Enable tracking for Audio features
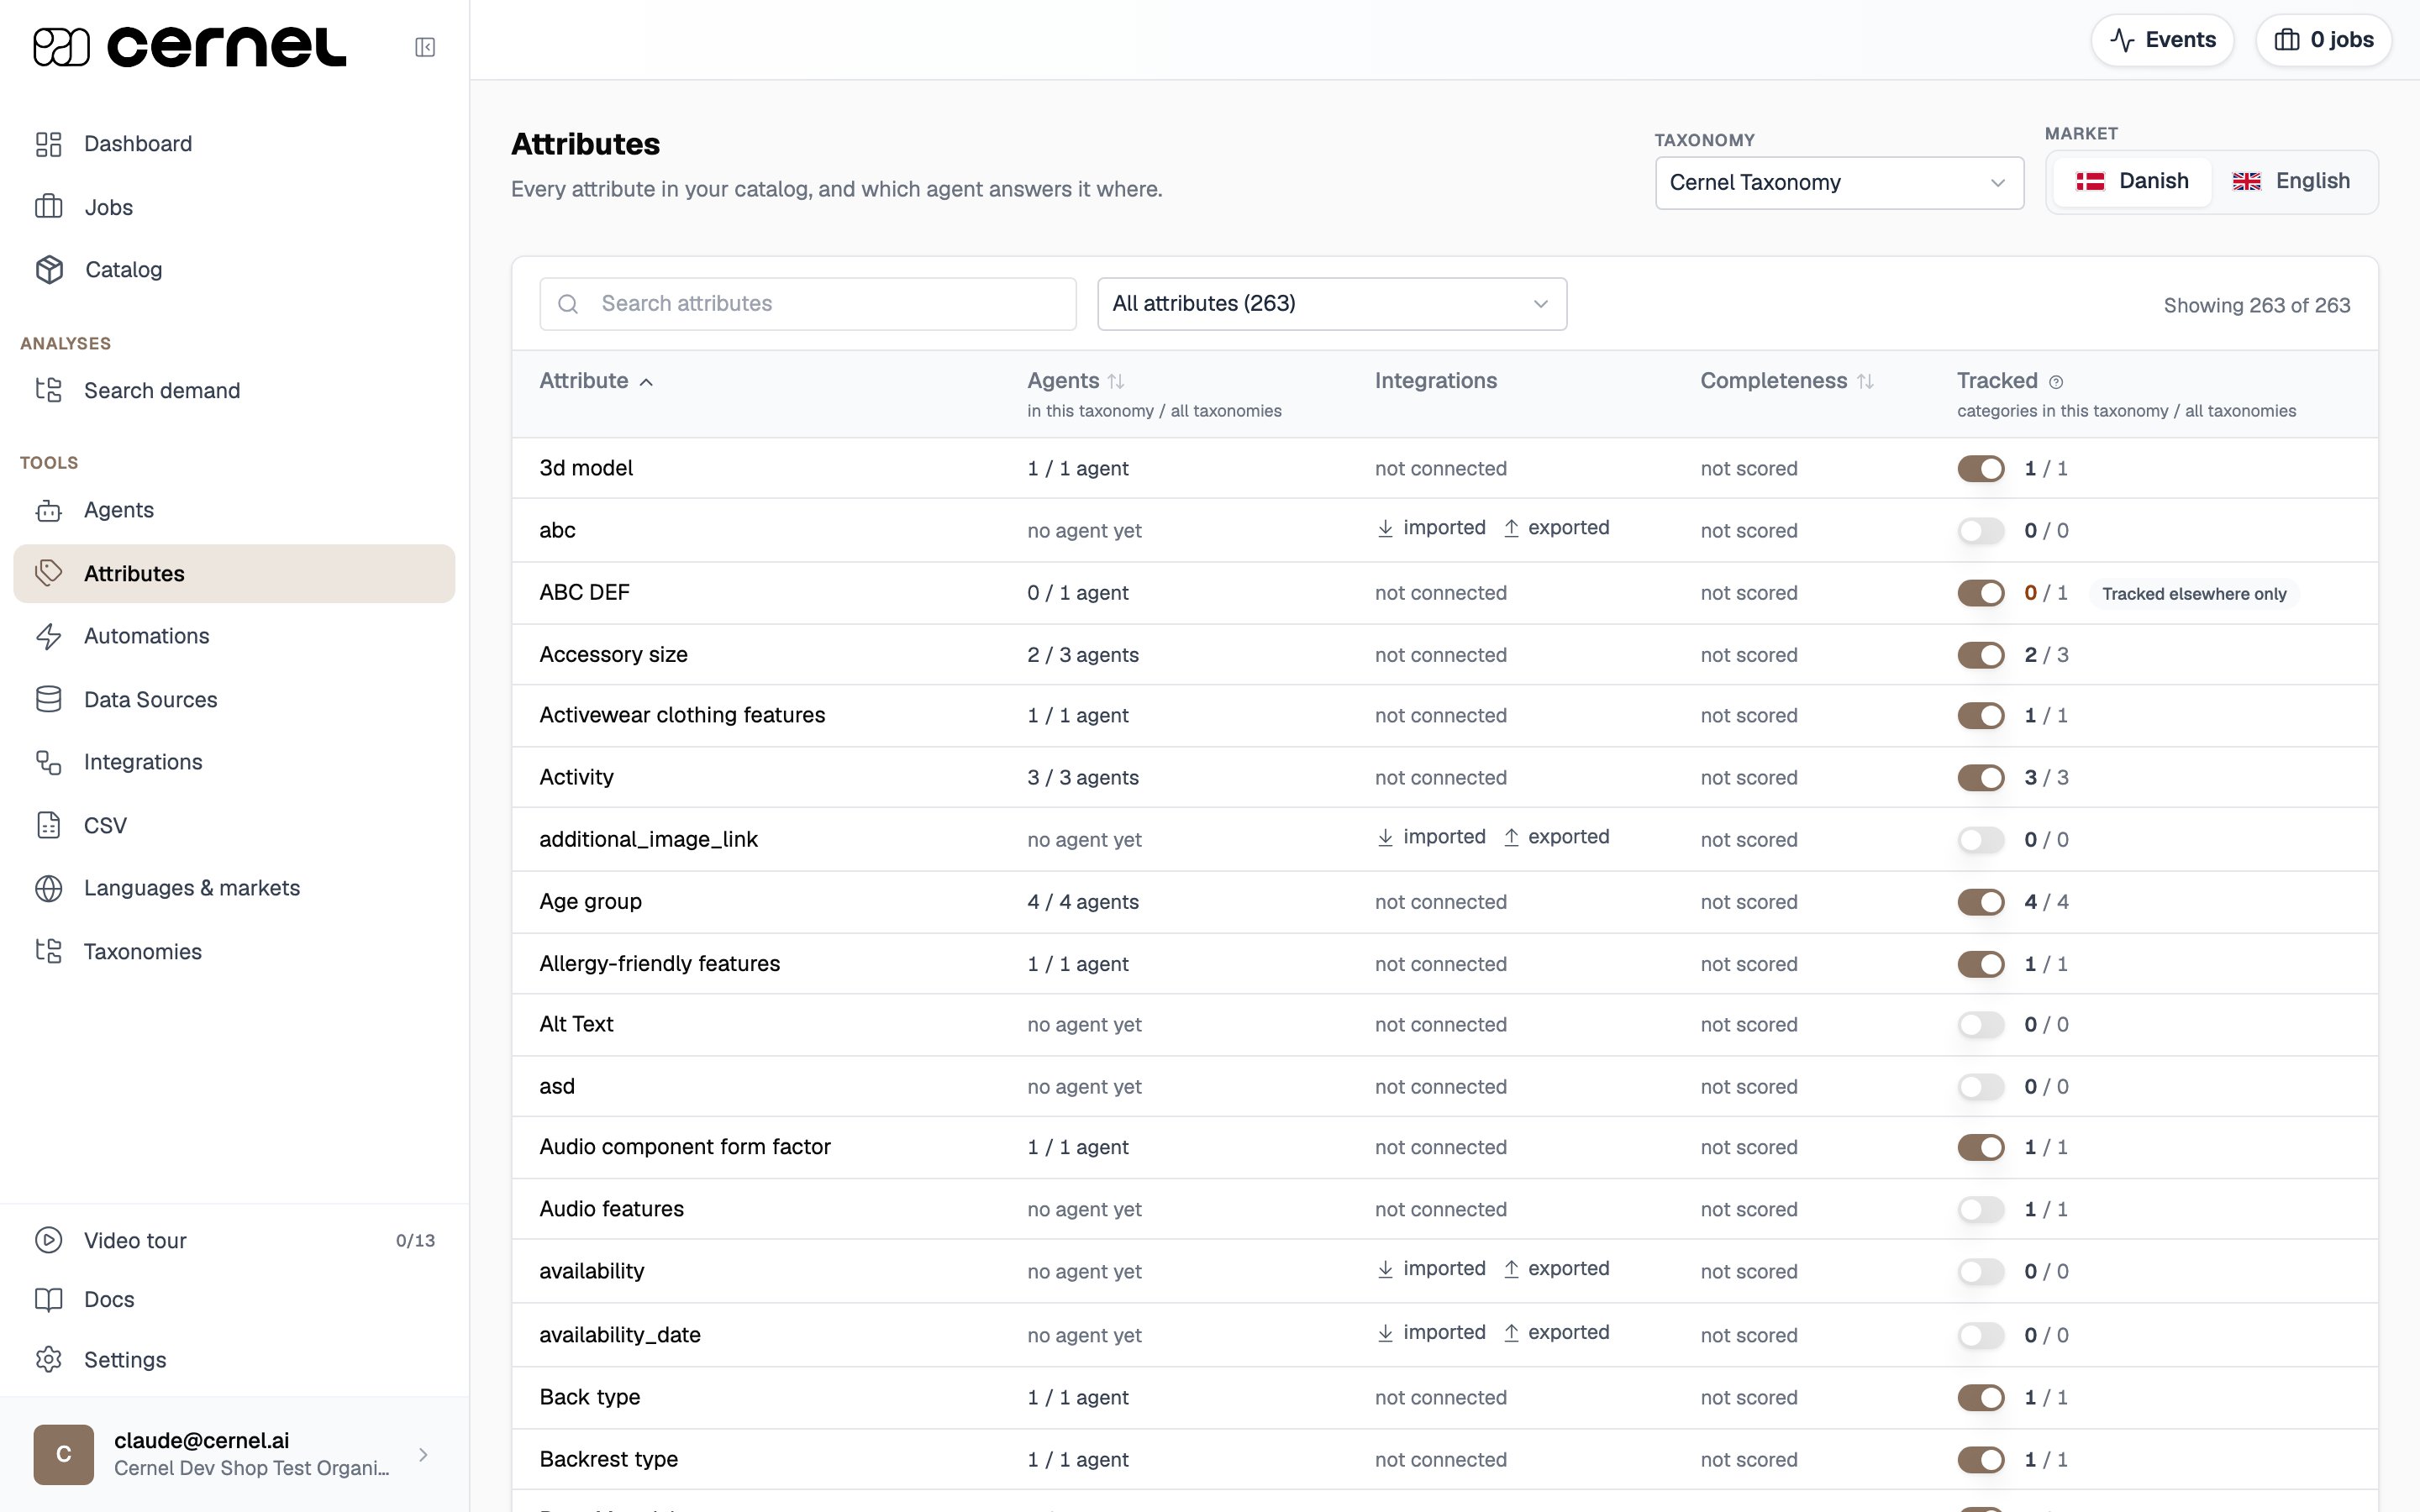2420x1512 pixels. (1980, 1209)
